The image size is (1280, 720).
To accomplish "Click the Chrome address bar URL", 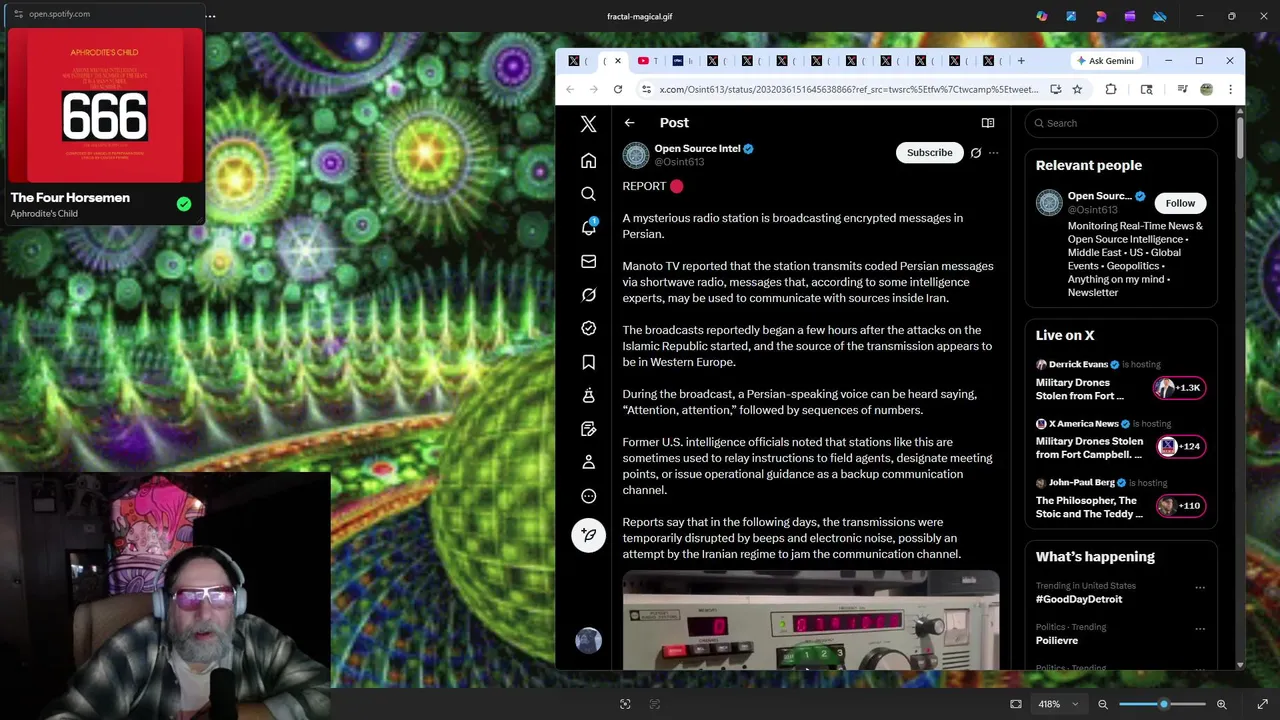I will [848, 89].
